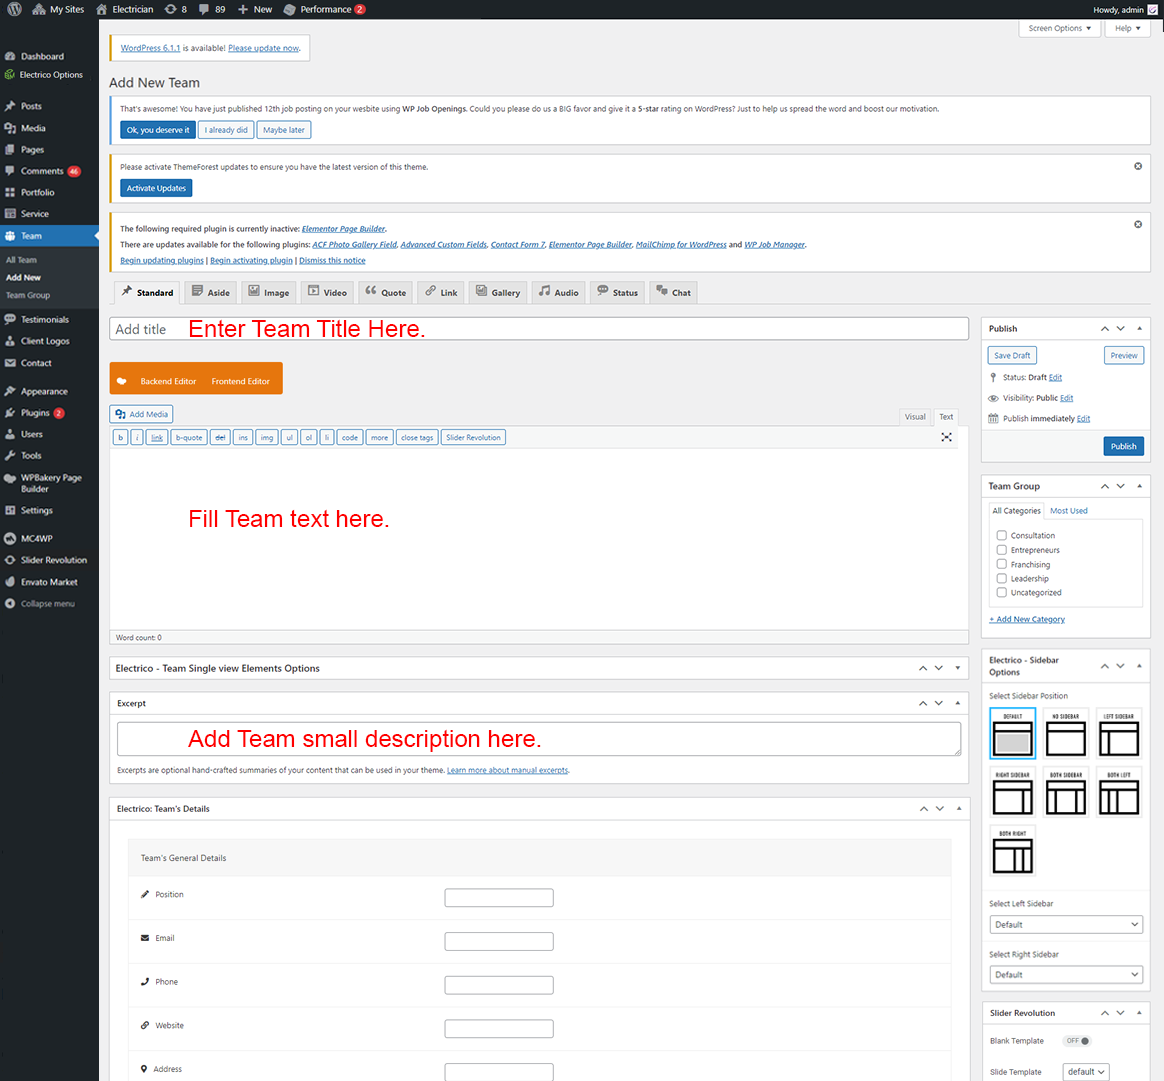
Task: Open the Select Left Sidebar dropdown
Action: (1065, 924)
